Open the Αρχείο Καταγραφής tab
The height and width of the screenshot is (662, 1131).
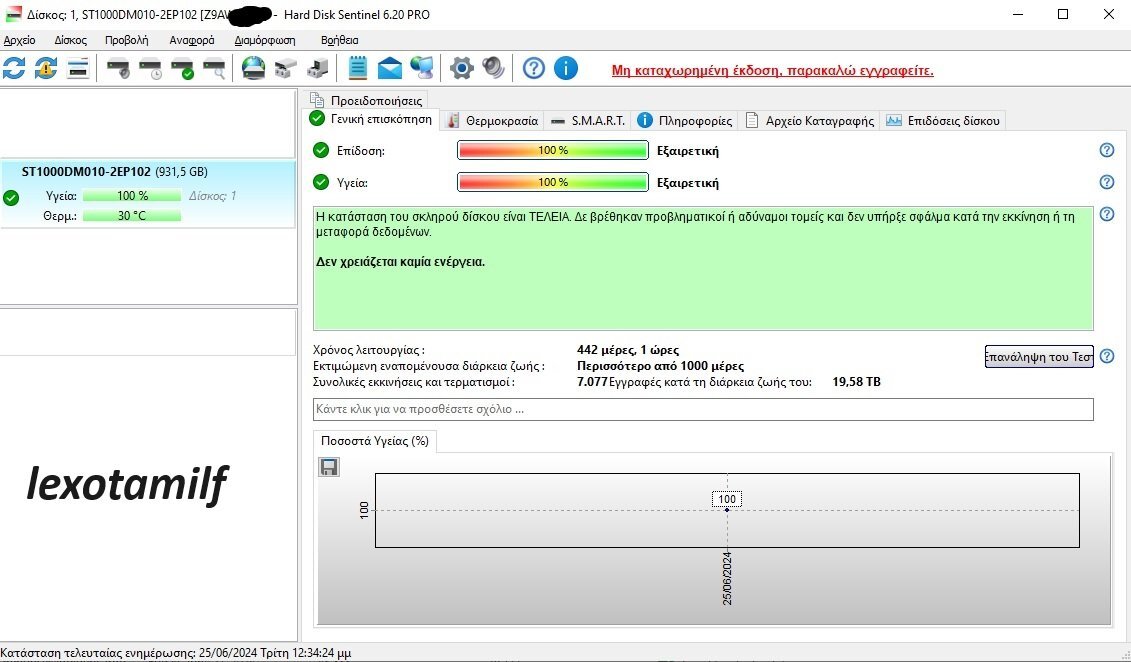[810, 120]
